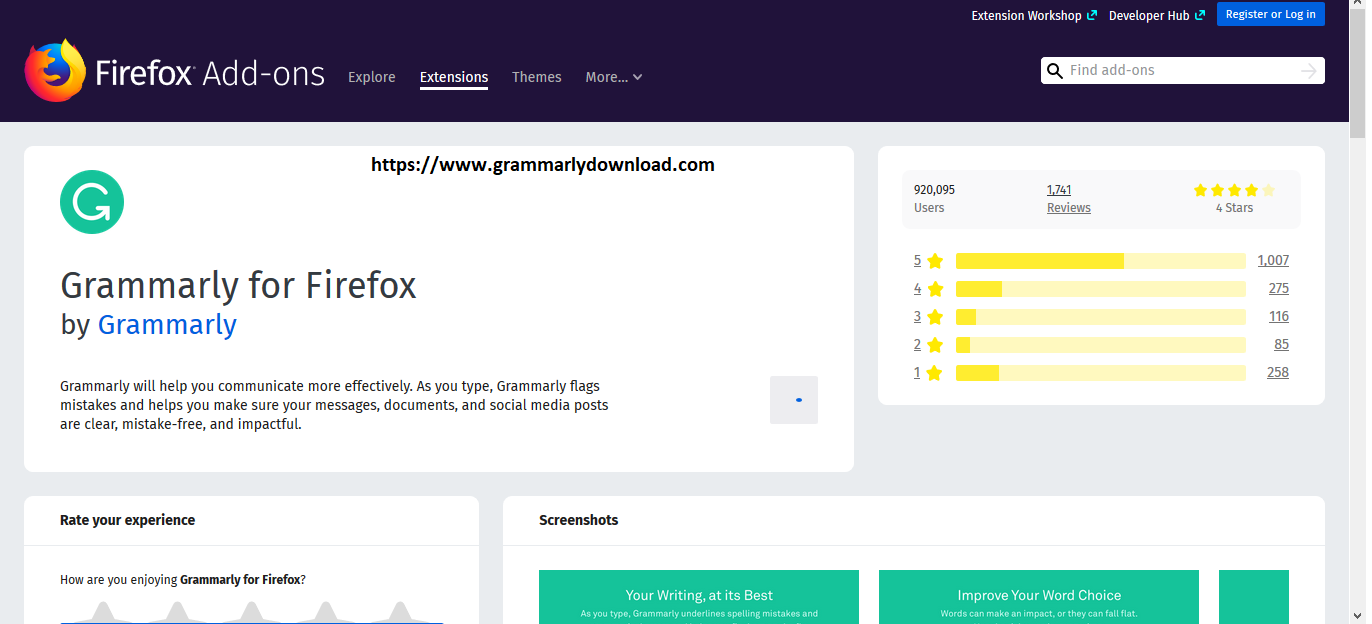Screen dimensions: 1372x624
Task: Click the 3-star rating number link
Action: click(917, 317)
